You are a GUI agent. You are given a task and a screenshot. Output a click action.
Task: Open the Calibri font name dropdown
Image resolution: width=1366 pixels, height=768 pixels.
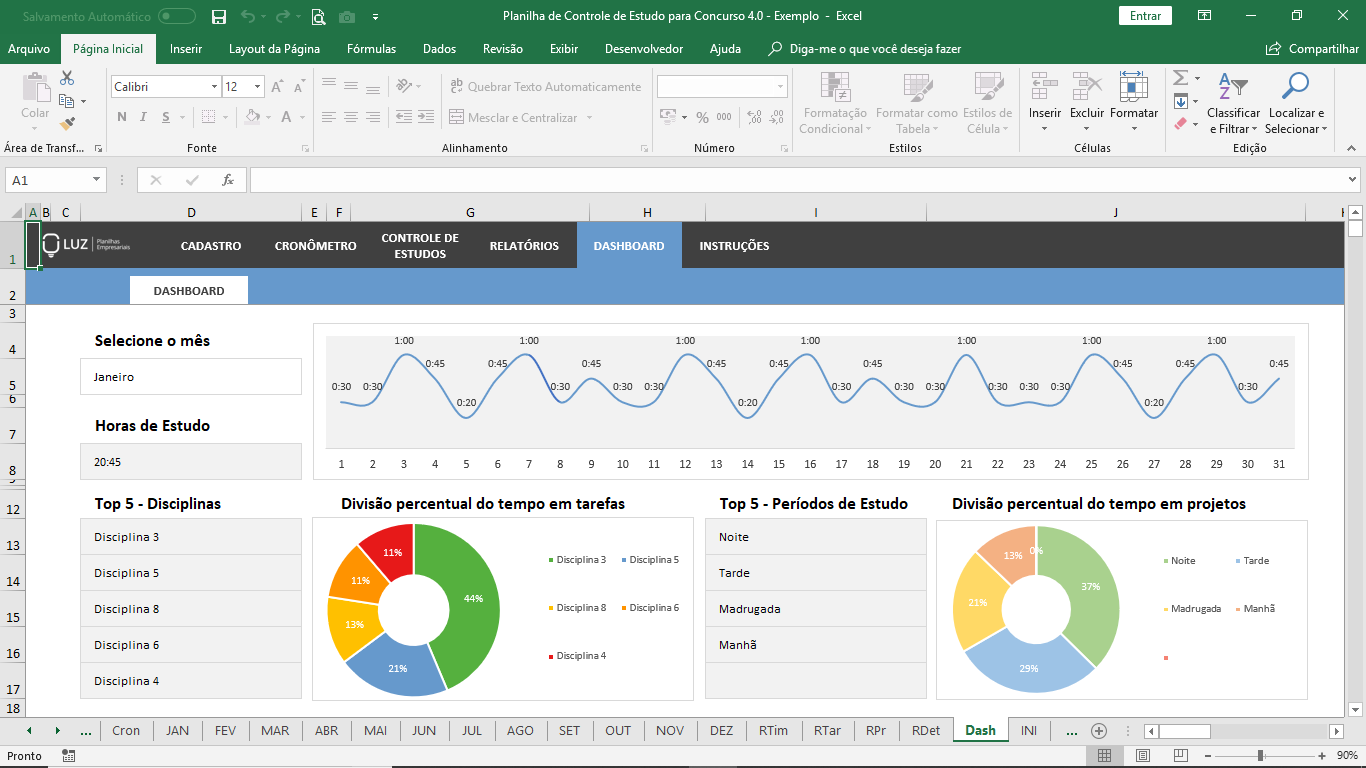pos(214,87)
